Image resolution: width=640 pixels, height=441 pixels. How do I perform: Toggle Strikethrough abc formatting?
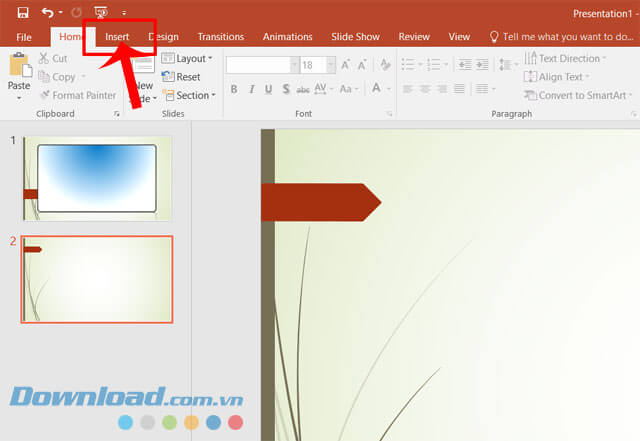tap(303, 89)
